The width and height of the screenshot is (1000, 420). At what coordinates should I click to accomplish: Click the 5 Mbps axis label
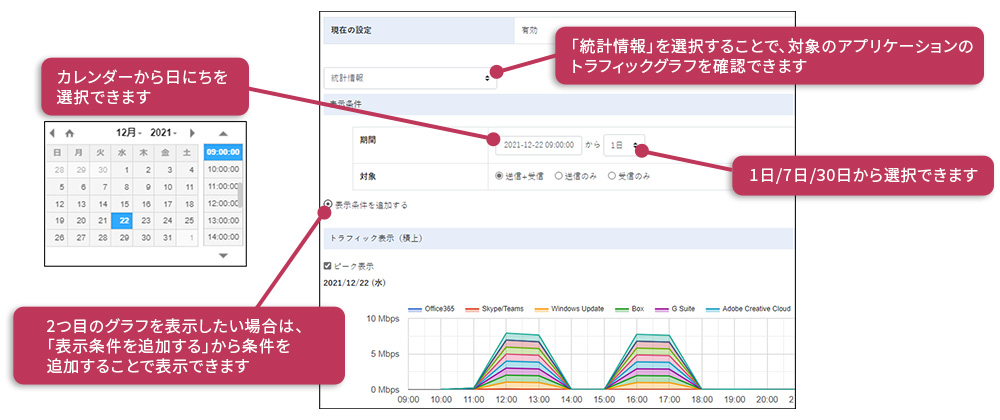click(385, 354)
